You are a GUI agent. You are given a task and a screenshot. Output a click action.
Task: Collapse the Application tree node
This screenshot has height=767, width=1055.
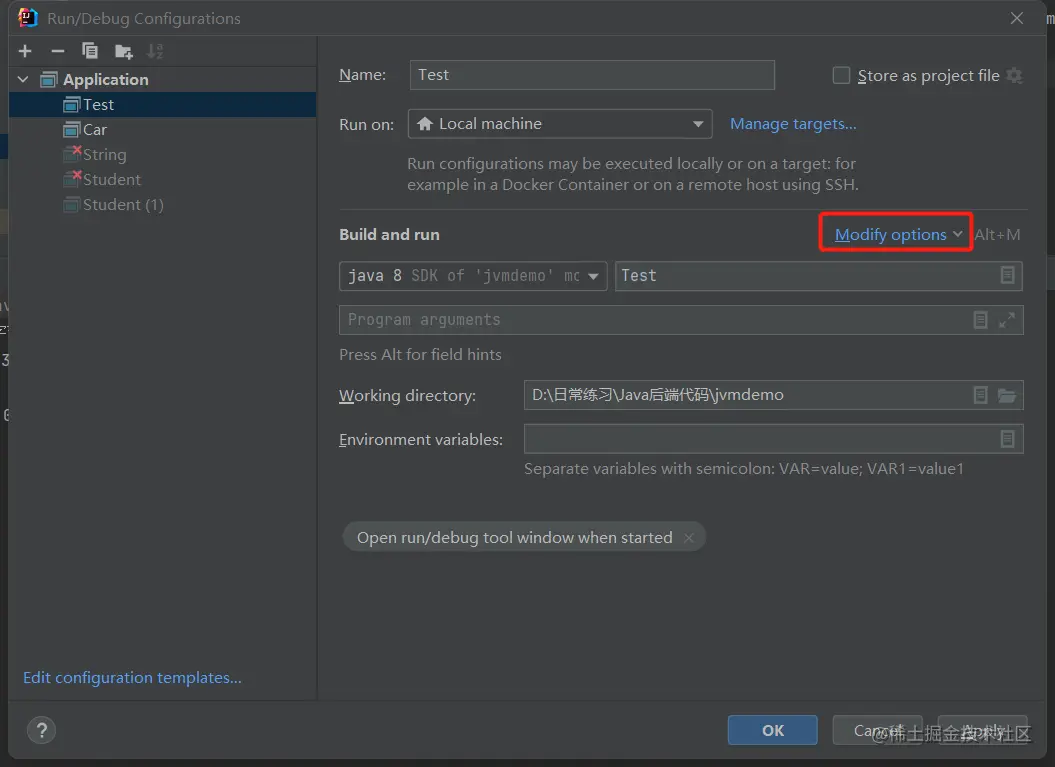pyautogui.click(x=23, y=79)
